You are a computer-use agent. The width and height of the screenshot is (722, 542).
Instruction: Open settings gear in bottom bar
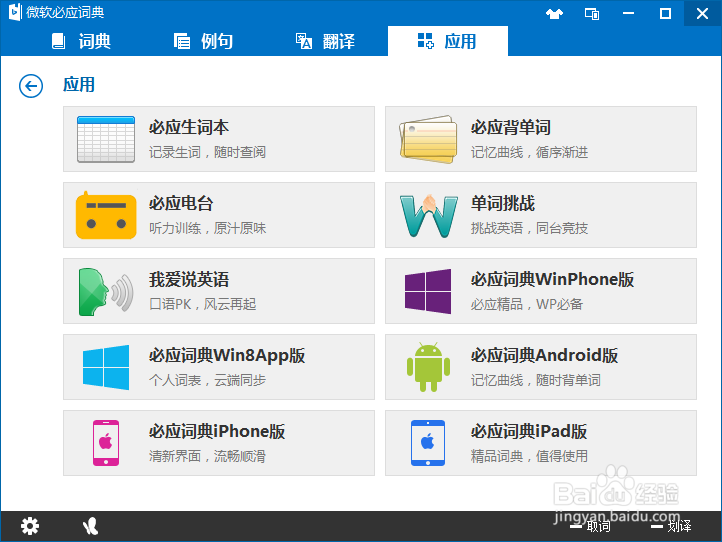pyautogui.click(x=30, y=526)
